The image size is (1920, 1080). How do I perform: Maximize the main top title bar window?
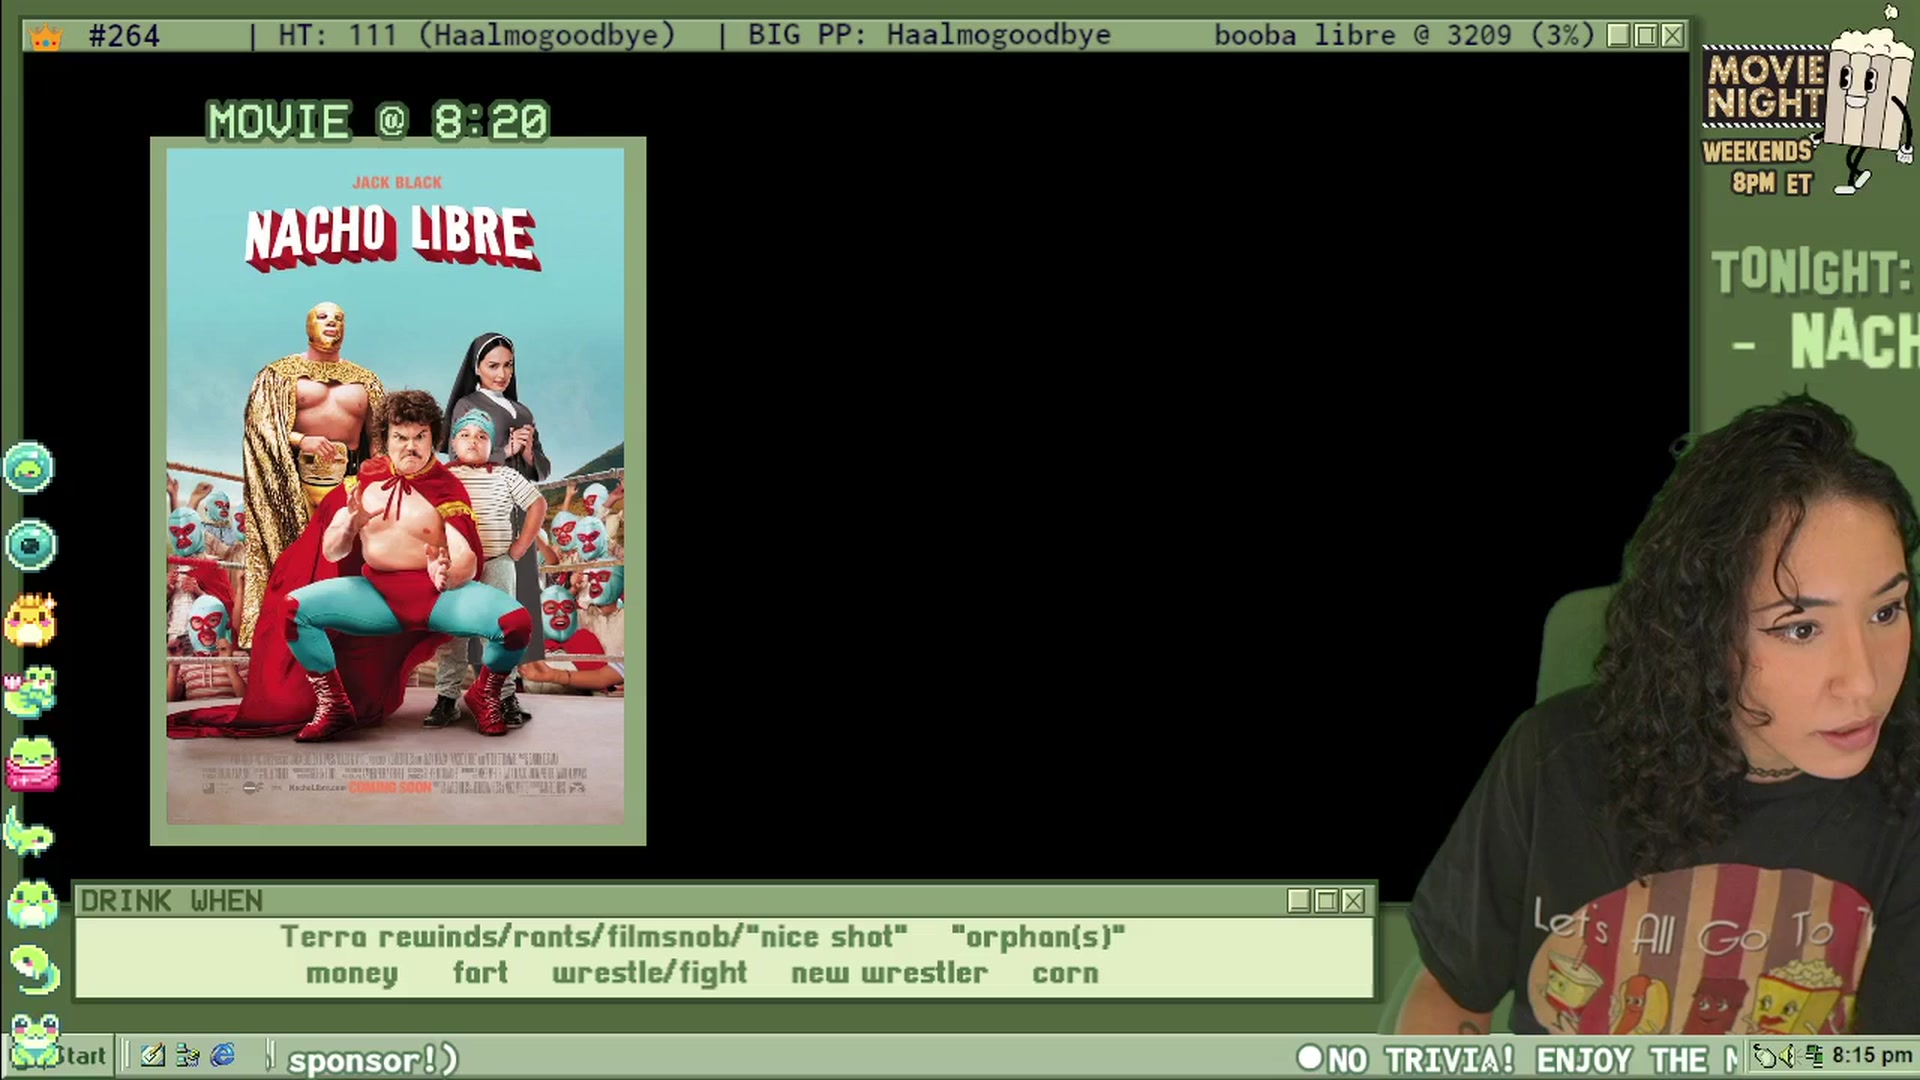1646,36
